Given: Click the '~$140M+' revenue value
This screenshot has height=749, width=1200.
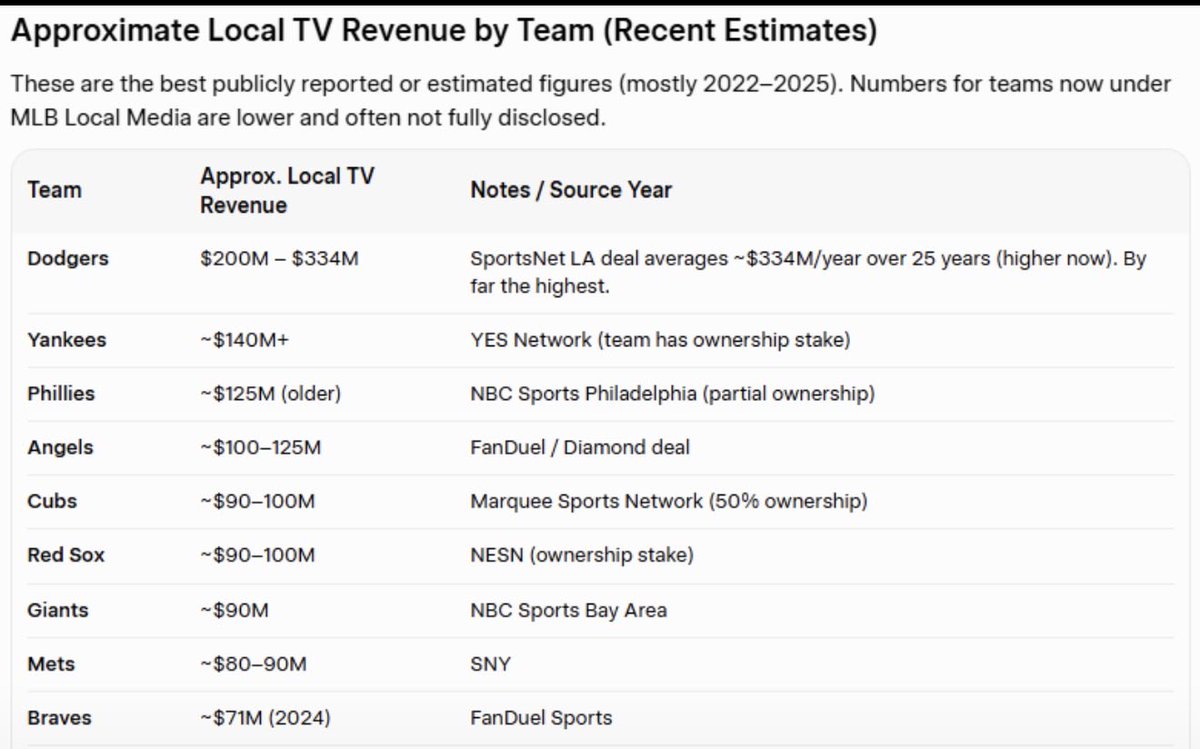Looking at the screenshot, I should (x=245, y=340).
